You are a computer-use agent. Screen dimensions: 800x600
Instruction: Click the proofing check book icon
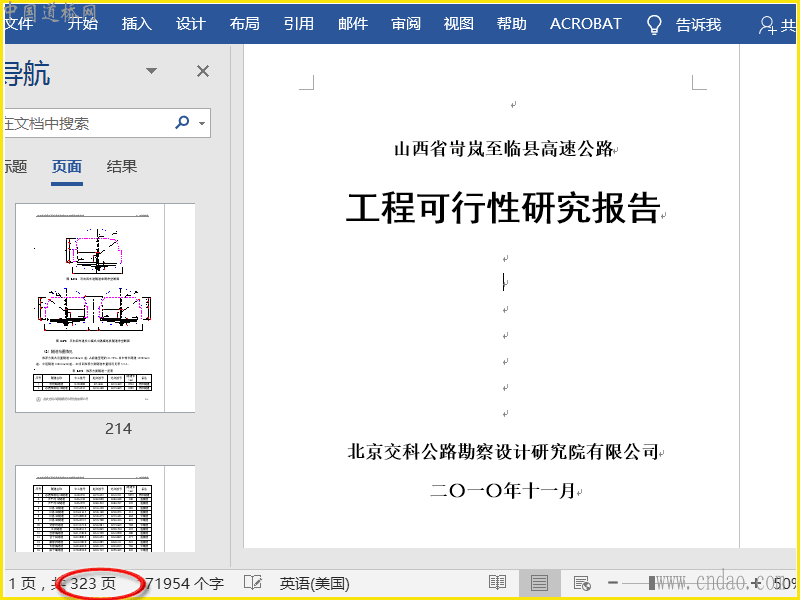point(253,583)
